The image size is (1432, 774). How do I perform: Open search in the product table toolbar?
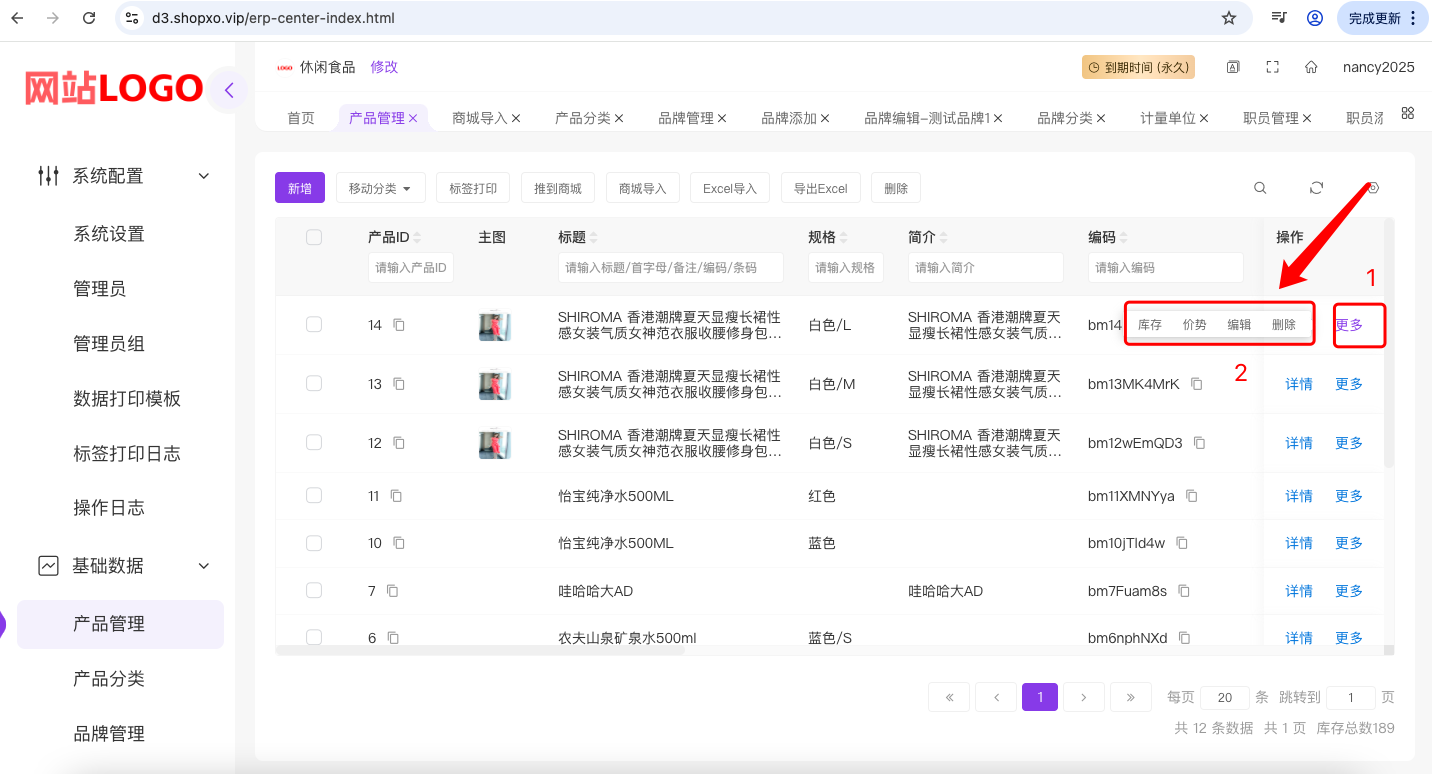point(1260,187)
